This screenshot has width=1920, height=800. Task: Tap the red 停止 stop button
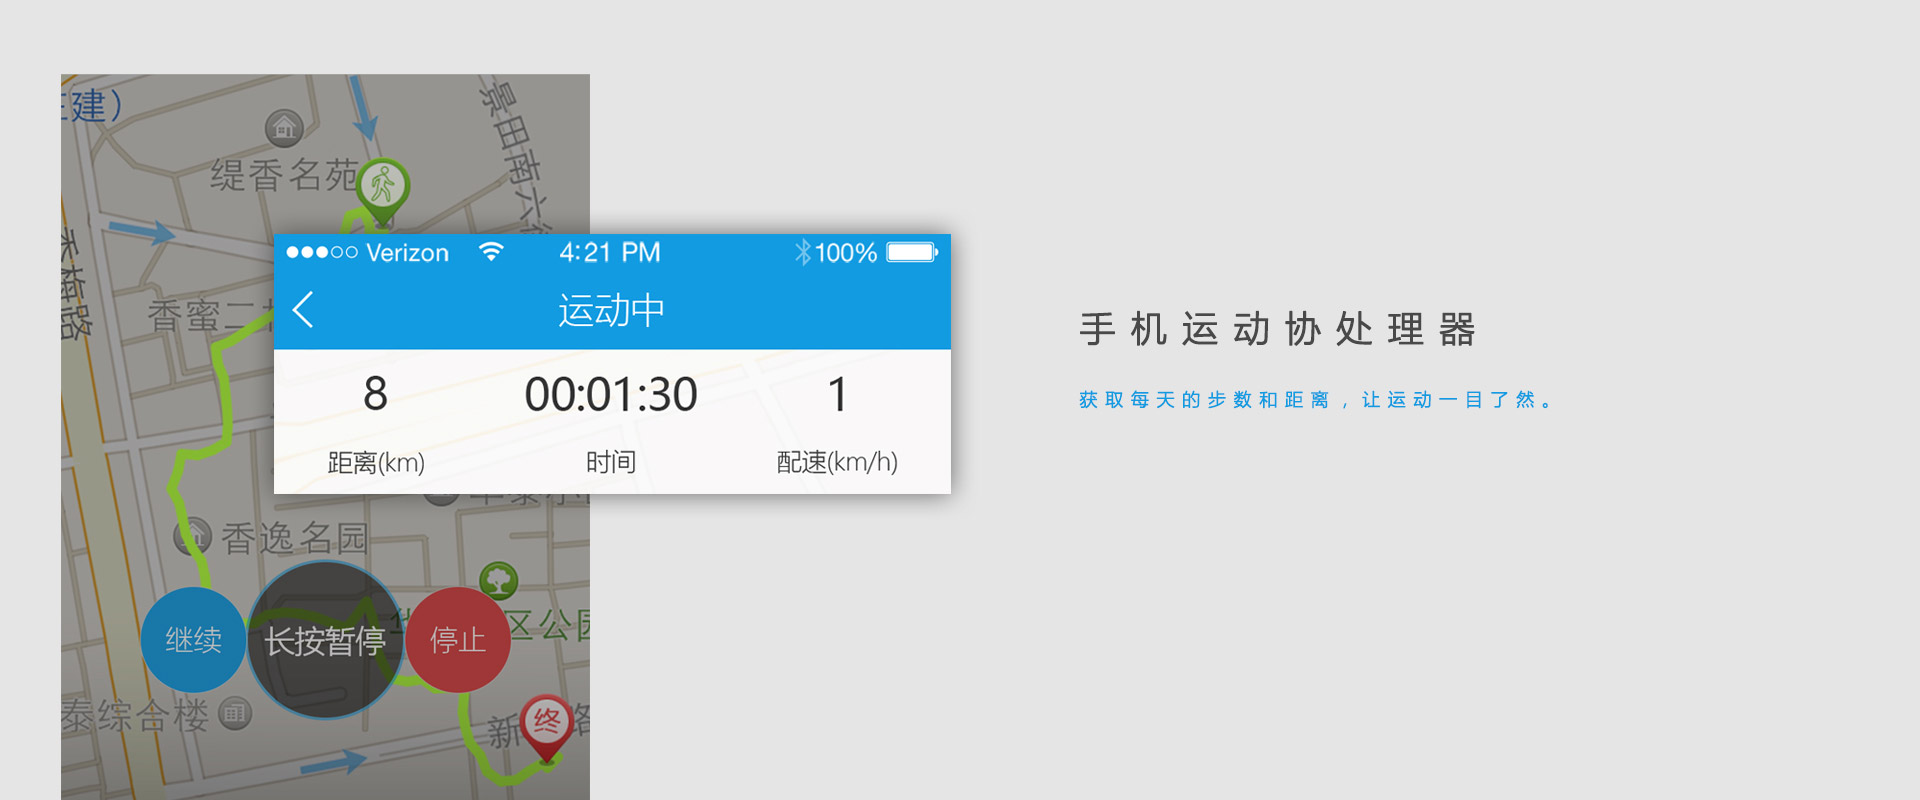[458, 640]
